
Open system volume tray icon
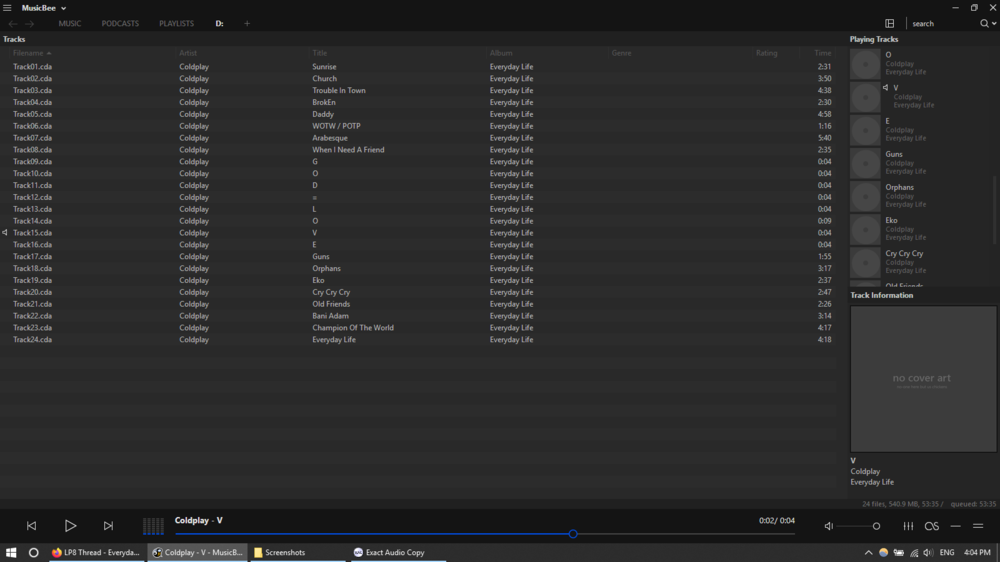[x=928, y=553]
